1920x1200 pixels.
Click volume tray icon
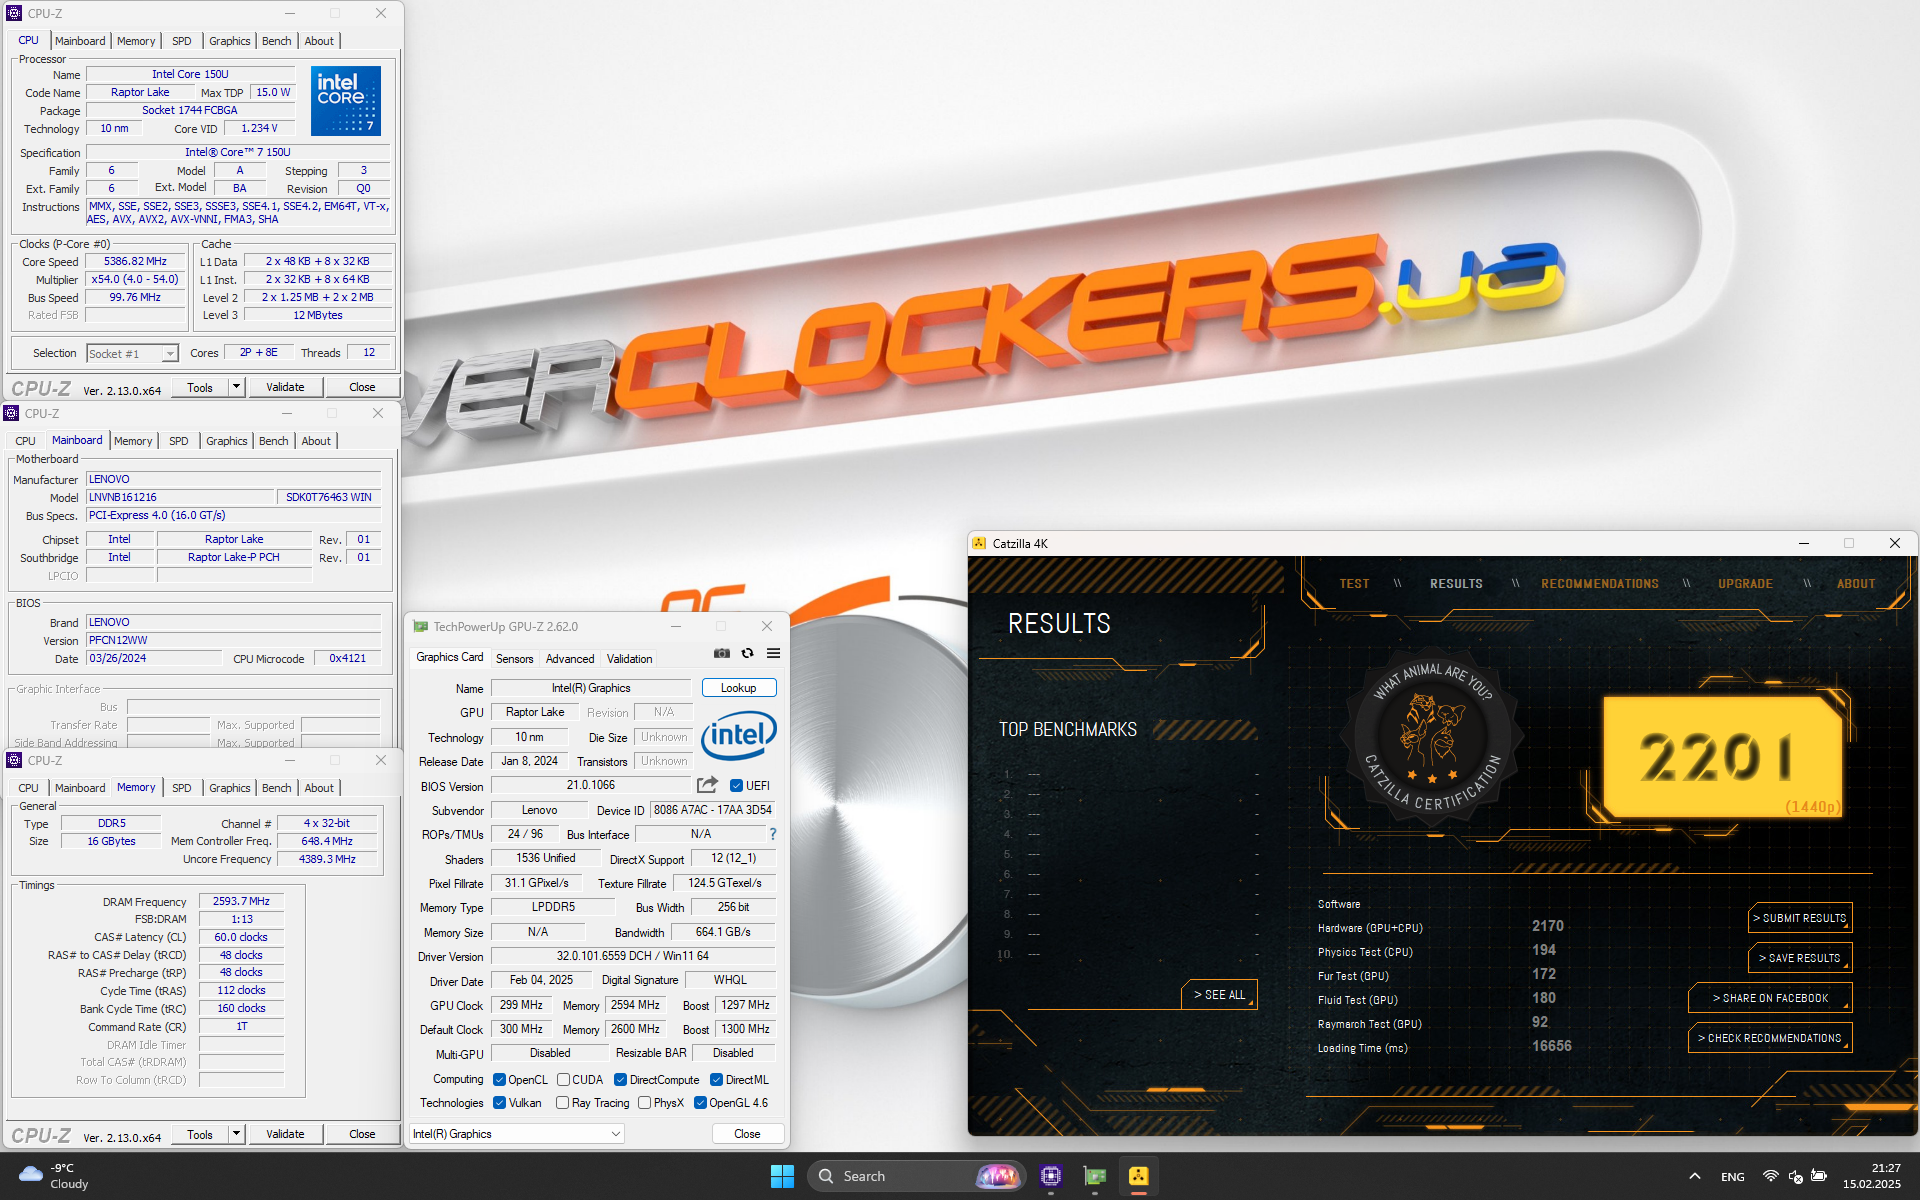tap(1795, 1176)
